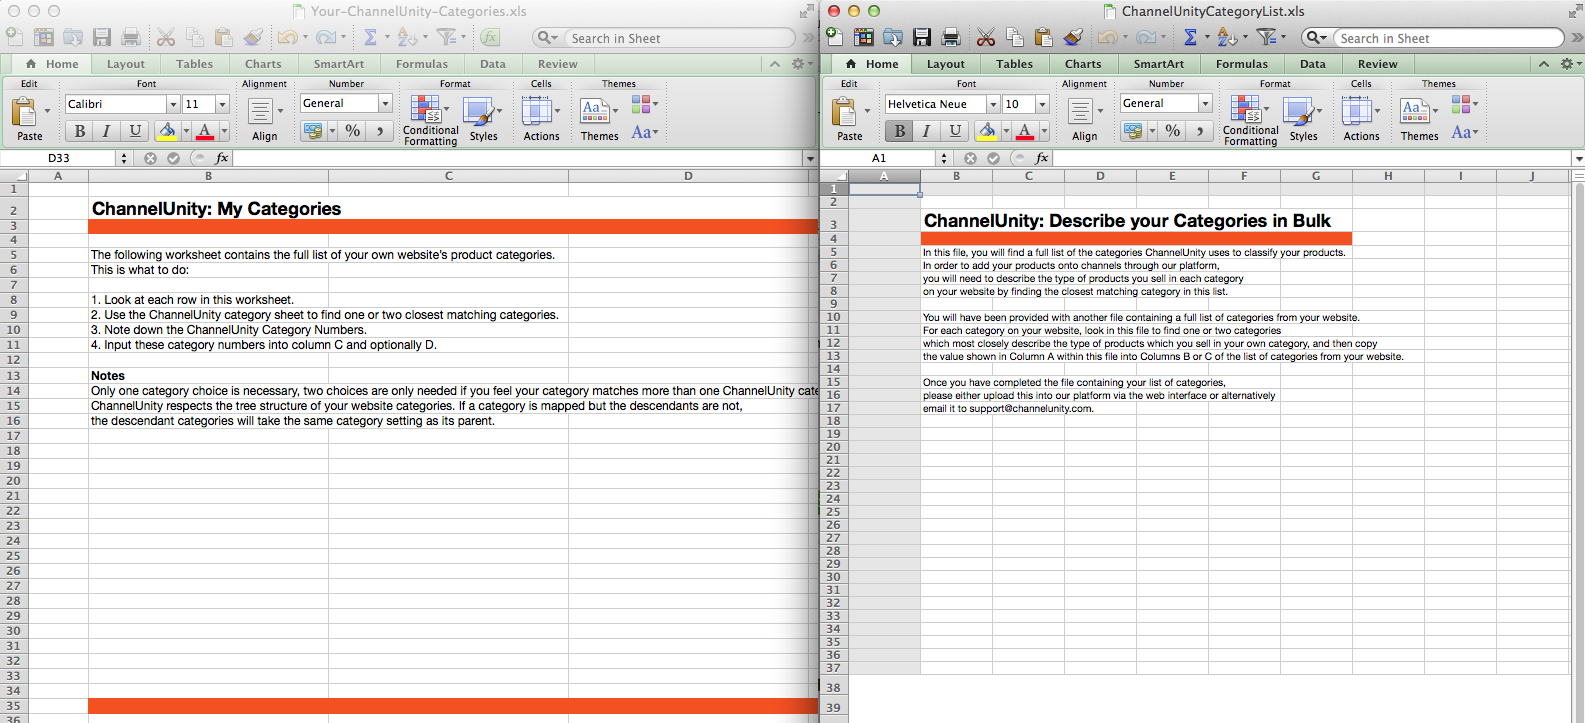Click Conditional Formatting icon in ChannelUnityCategoryList window
Image resolution: width=1585 pixels, height=723 pixels.
click(1246, 110)
